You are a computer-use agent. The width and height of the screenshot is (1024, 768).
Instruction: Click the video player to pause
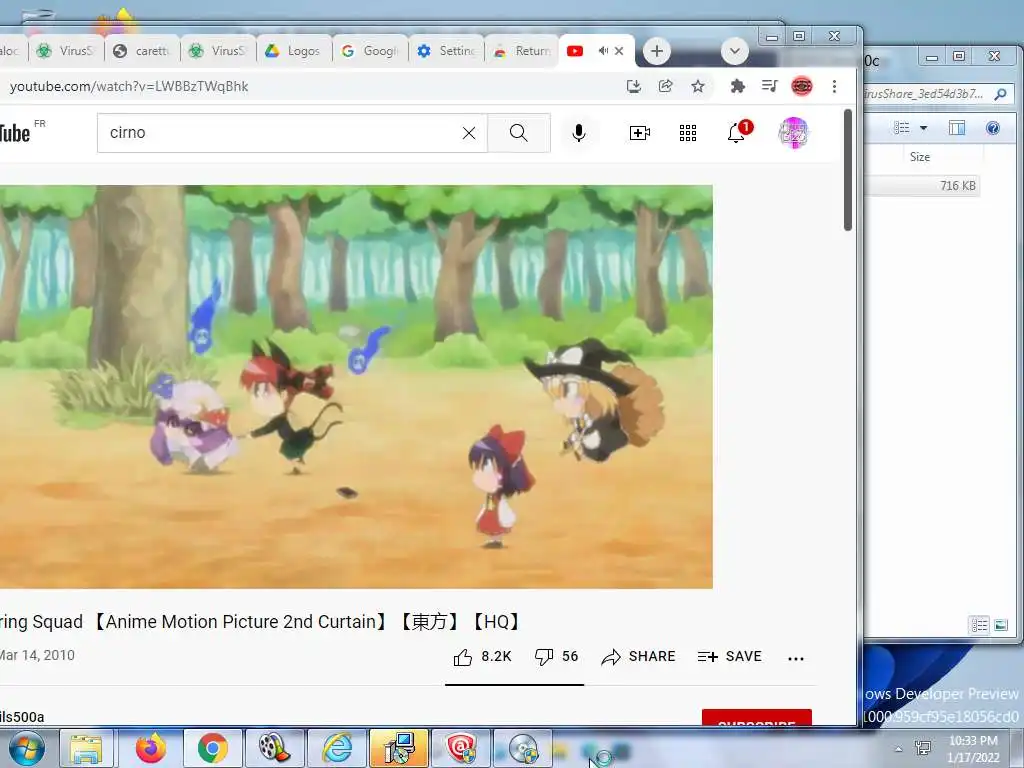click(356, 387)
